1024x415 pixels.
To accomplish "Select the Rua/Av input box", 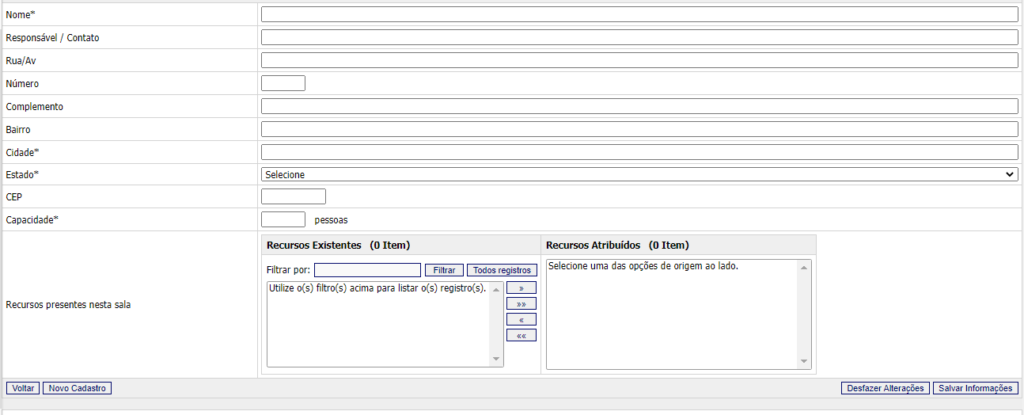I will [639, 60].
